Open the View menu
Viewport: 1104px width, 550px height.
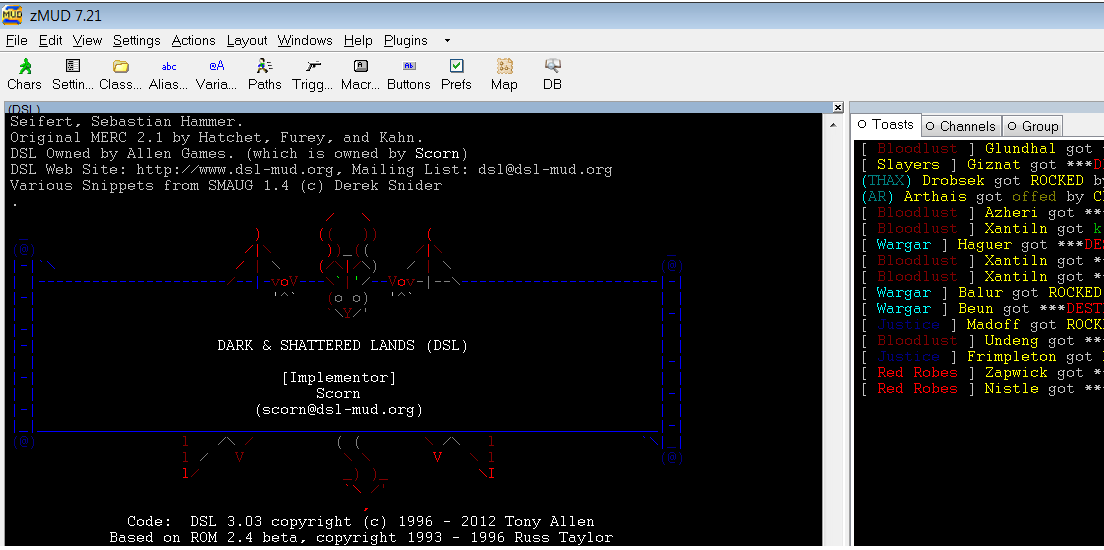point(87,41)
